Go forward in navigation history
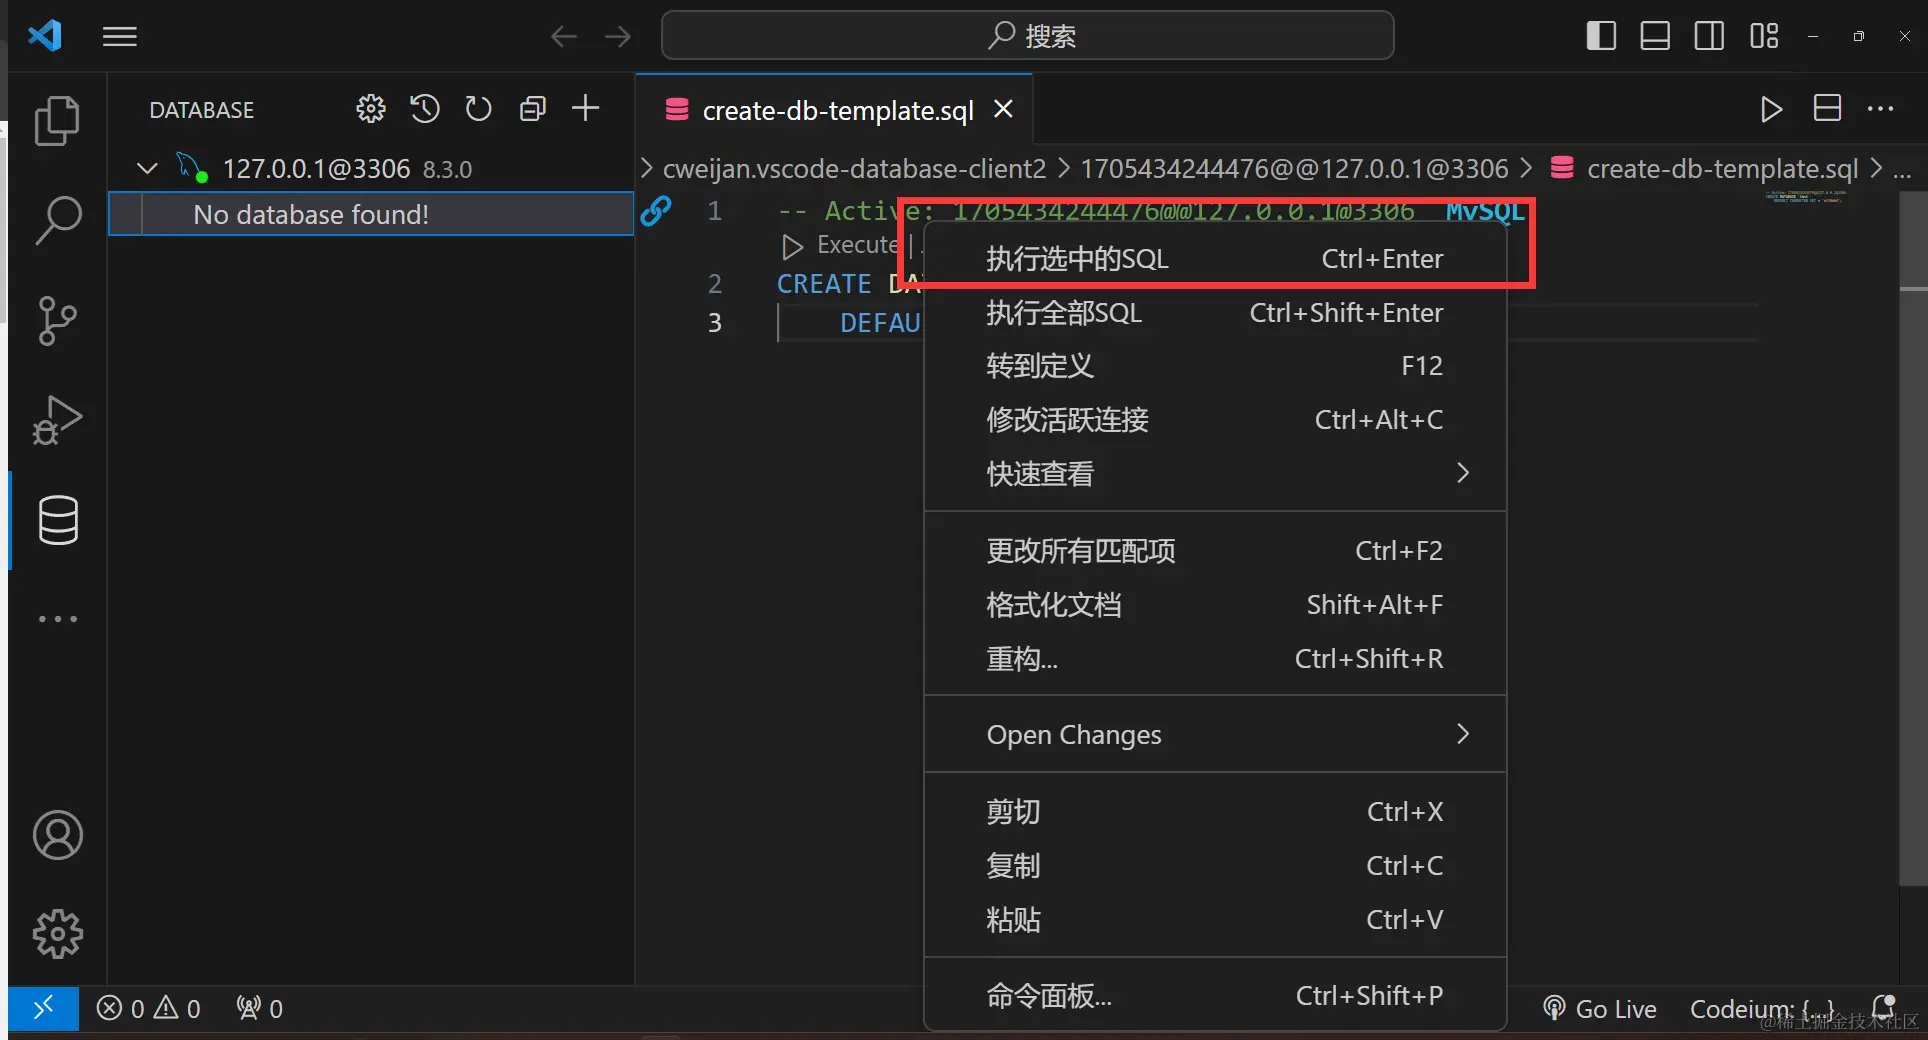Screen dimensions: 1928x1040 (618, 37)
